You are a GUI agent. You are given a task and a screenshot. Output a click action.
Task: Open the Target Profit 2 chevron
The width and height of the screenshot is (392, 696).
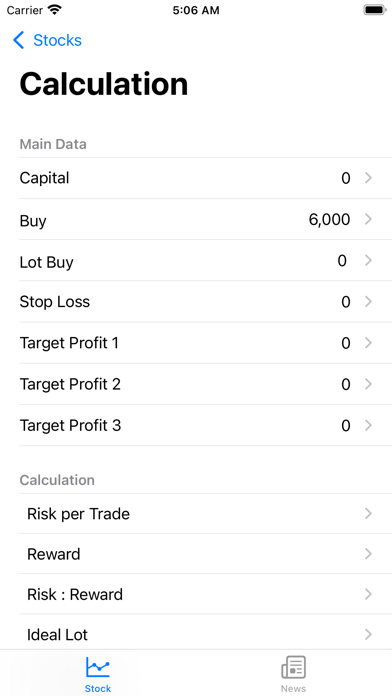coord(368,384)
